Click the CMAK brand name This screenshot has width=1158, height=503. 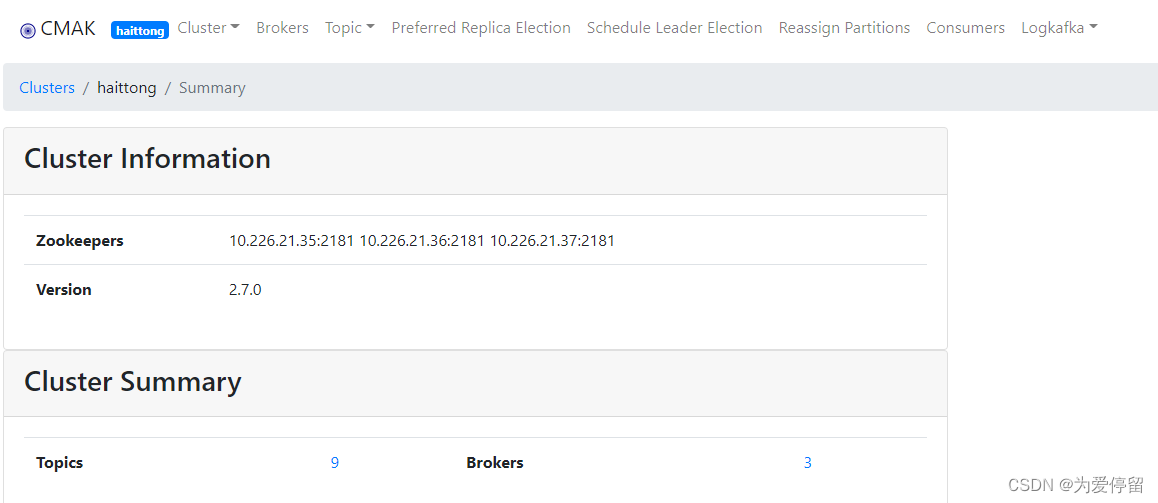click(x=68, y=29)
